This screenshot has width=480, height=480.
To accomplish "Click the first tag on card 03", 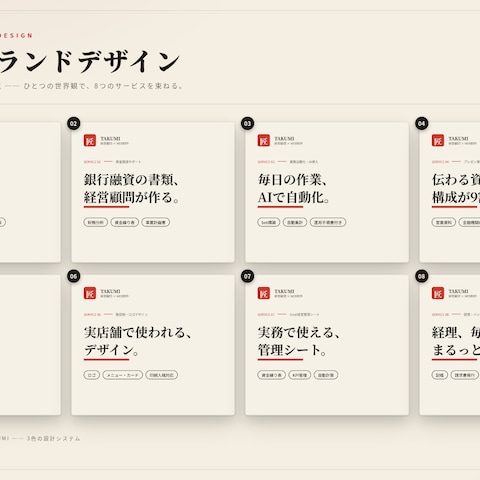I will (269, 222).
